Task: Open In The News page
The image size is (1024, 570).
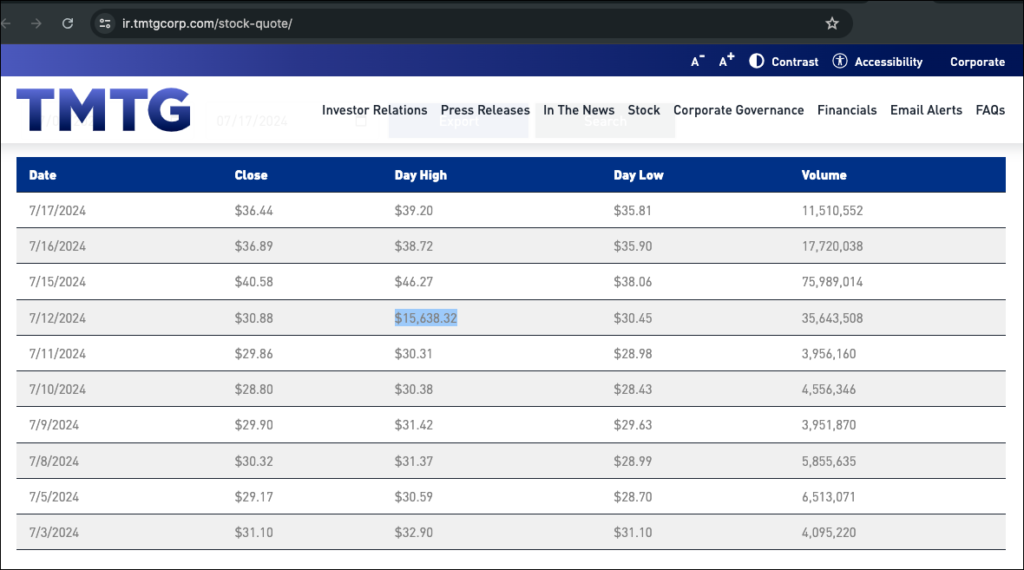Action: tap(578, 110)
